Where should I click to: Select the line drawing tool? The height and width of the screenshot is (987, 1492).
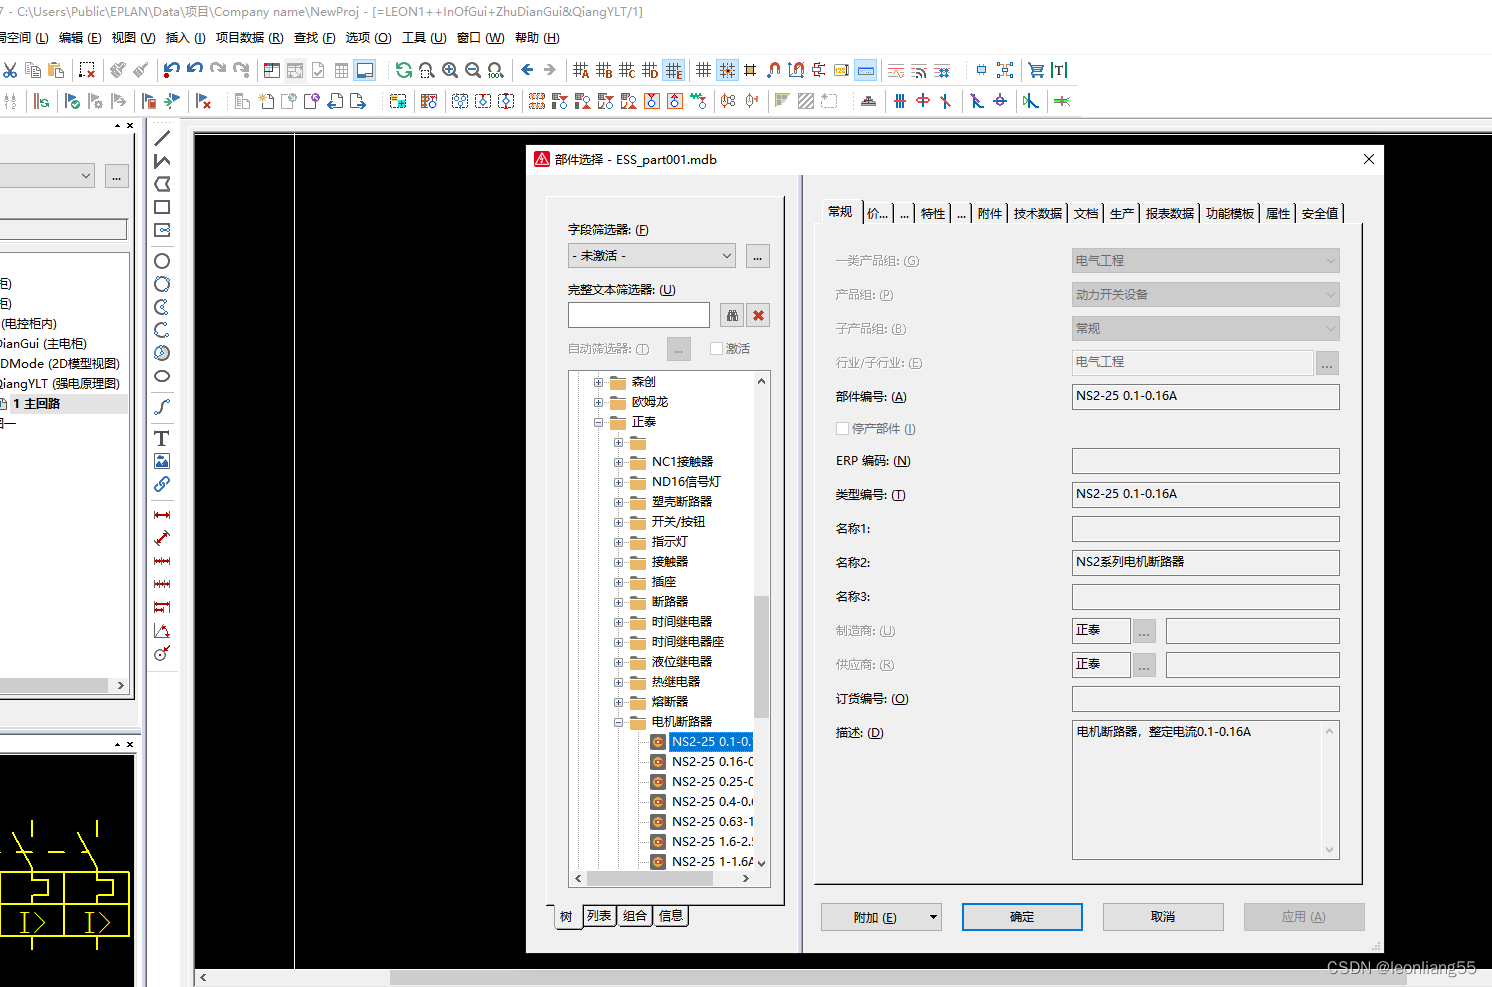pyautogui.click(x=162, y=138)
